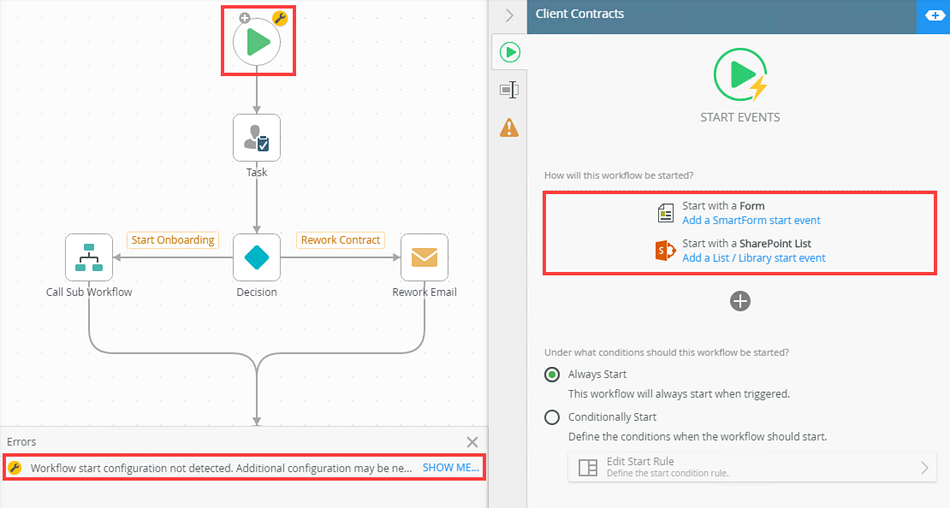Open Edit Start Rule row

point(752,467)
